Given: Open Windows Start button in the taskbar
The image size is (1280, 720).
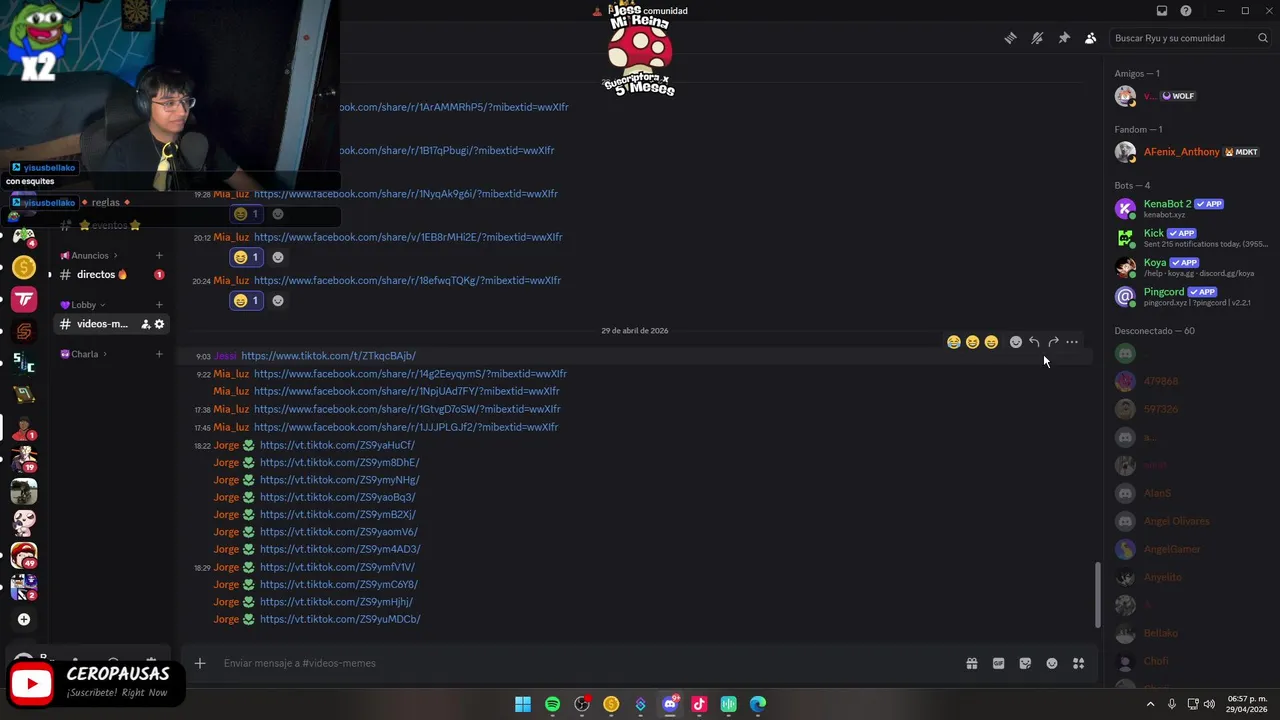Looking at the screenshot, I should [523, 704].
